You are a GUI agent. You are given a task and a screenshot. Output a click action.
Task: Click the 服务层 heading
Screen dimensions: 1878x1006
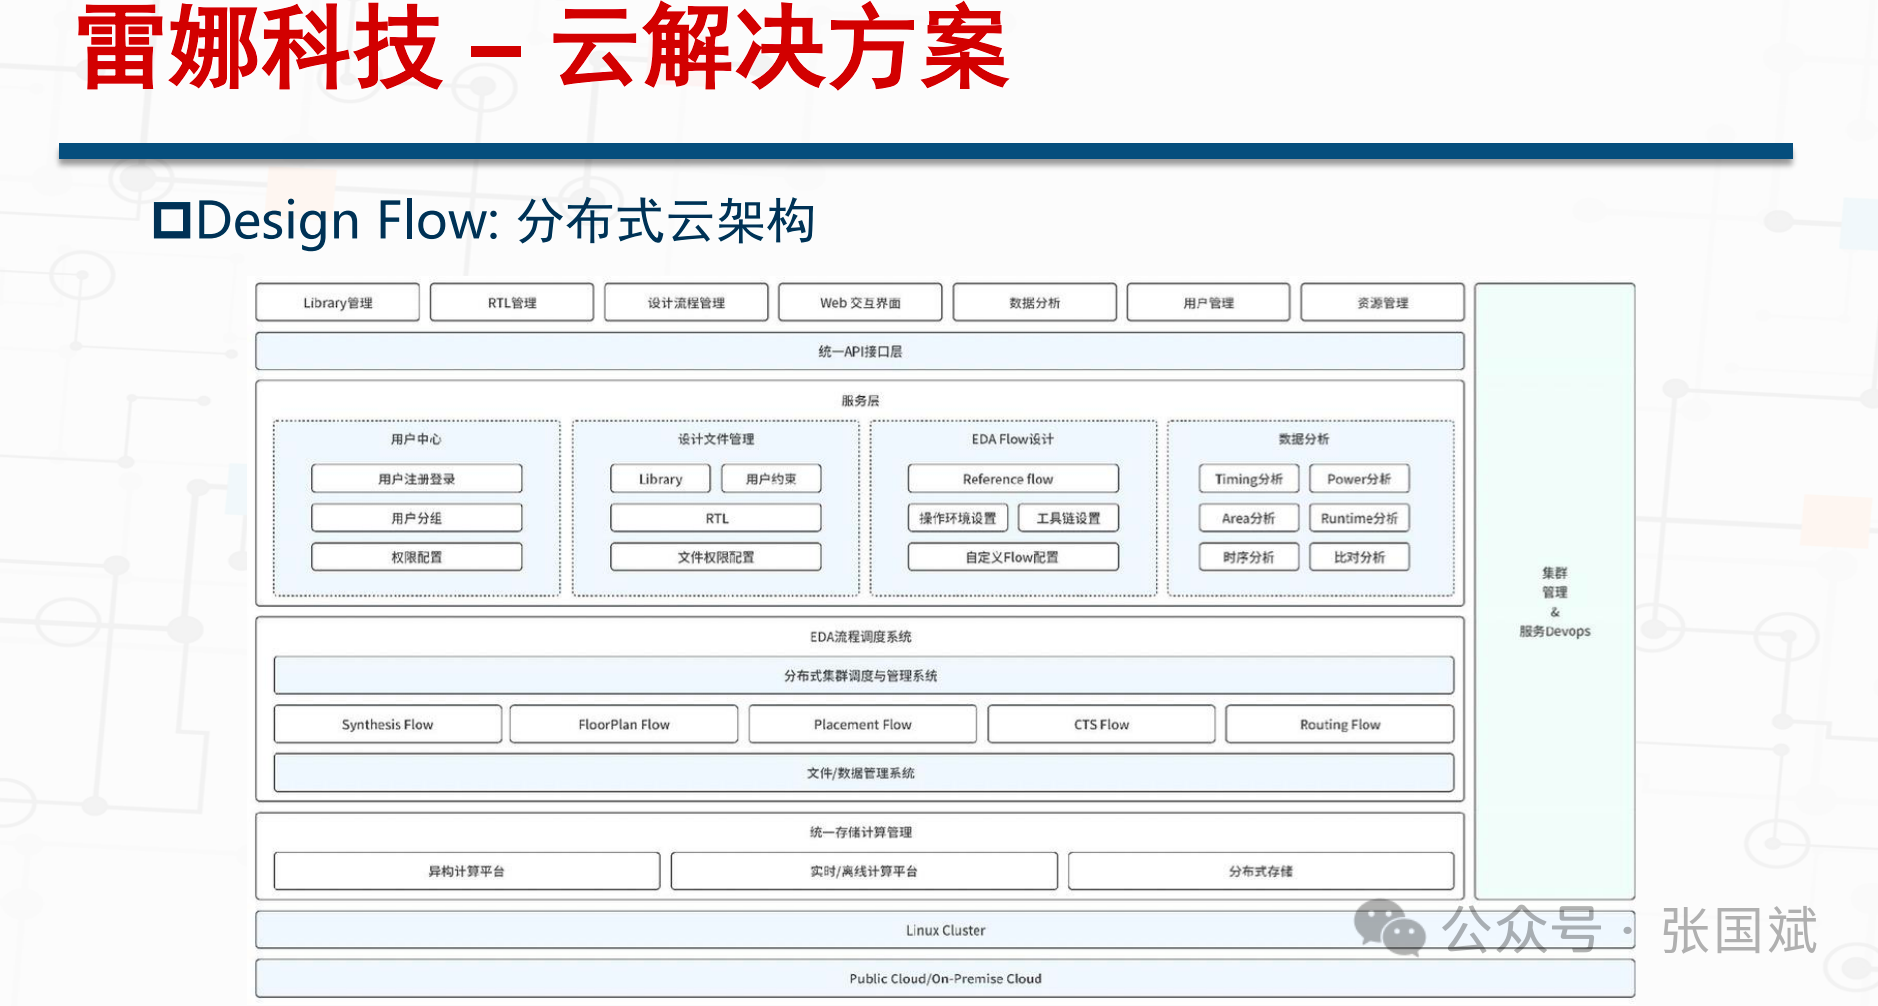[860, 401]
